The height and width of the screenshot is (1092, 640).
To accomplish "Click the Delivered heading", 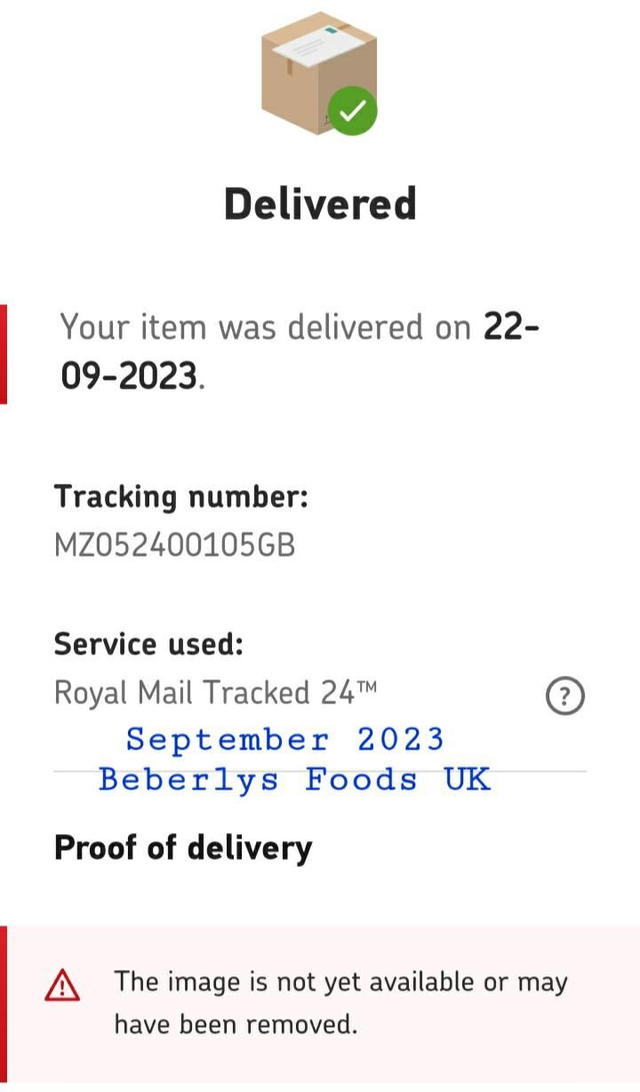I will [x=320, y=204].
